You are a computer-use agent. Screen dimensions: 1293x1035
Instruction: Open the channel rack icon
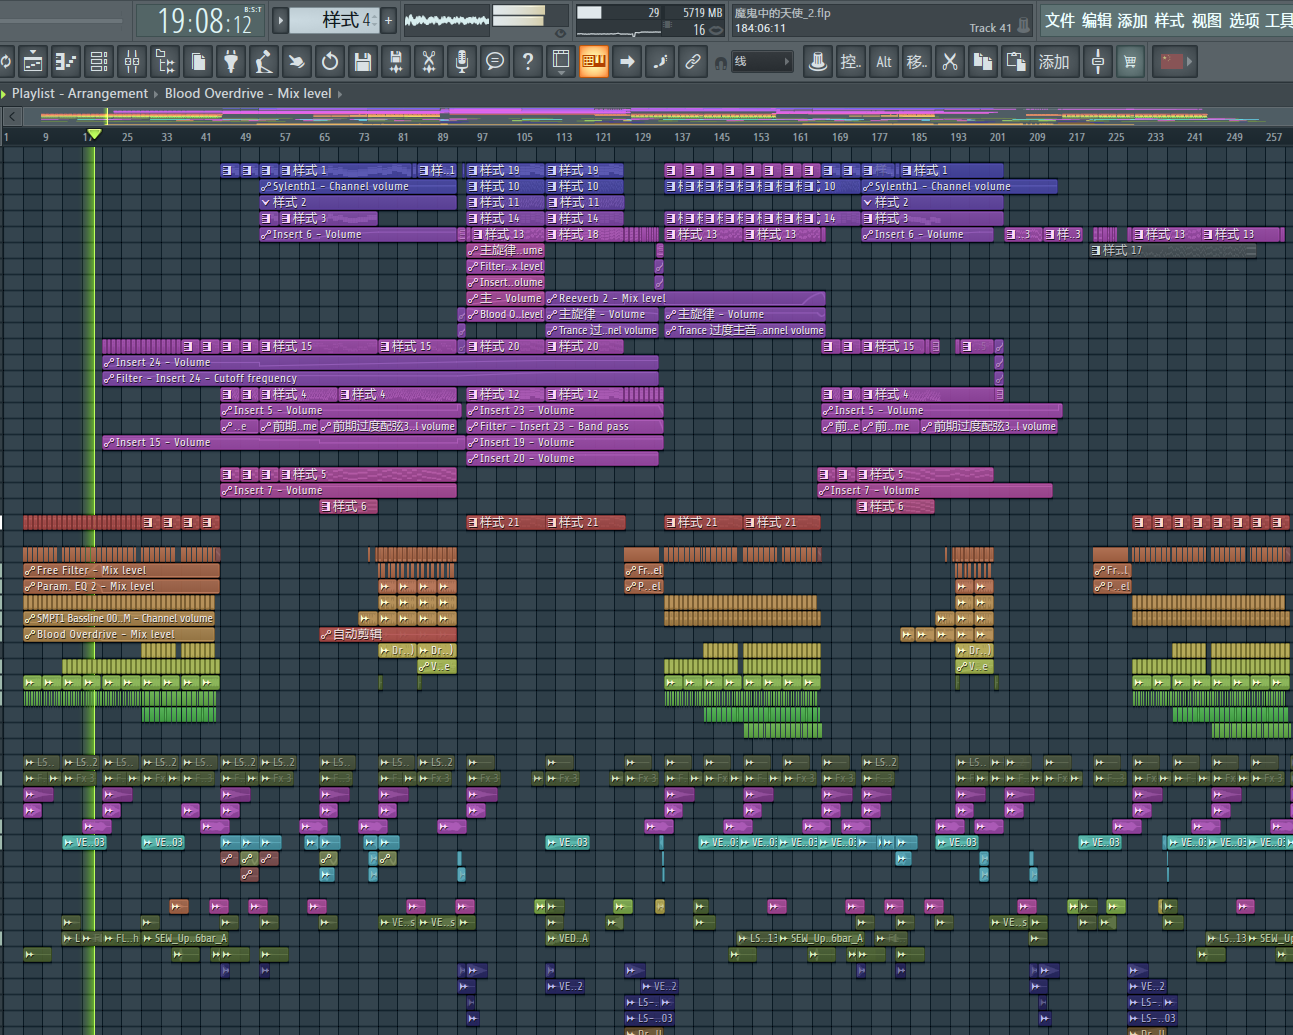[x=99, y=62]
